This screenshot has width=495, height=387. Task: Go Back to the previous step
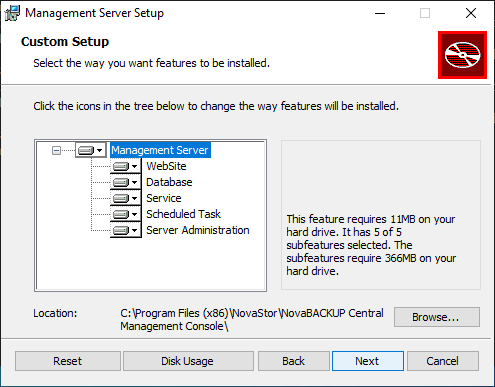(293, 361)
